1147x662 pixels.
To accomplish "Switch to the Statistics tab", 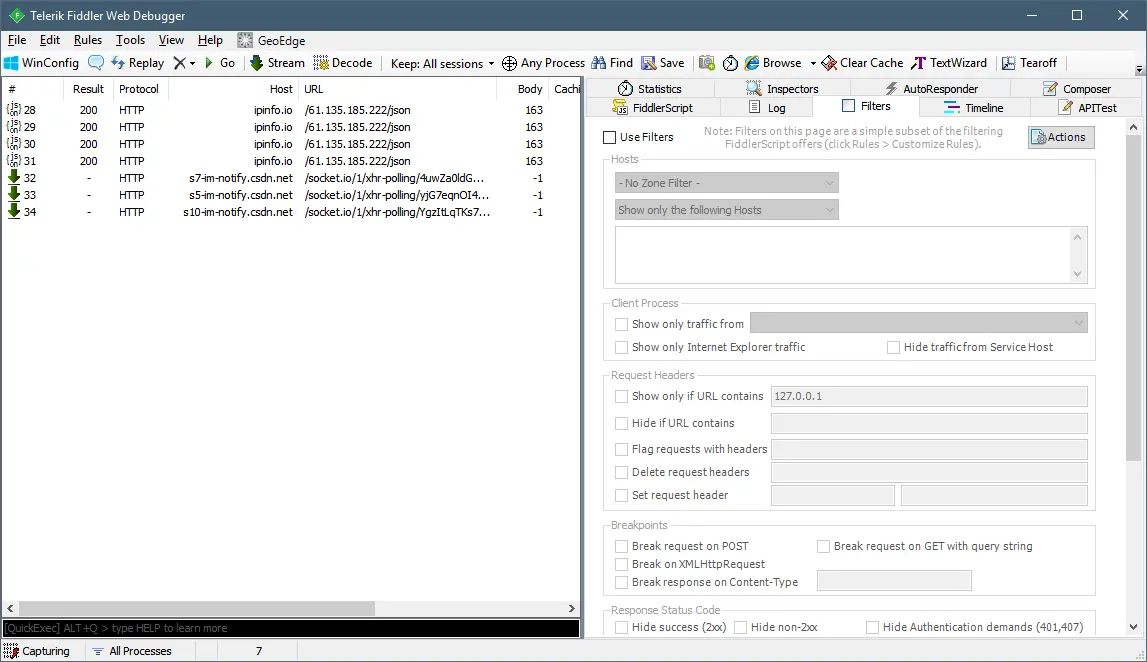I will click(650, 89).
